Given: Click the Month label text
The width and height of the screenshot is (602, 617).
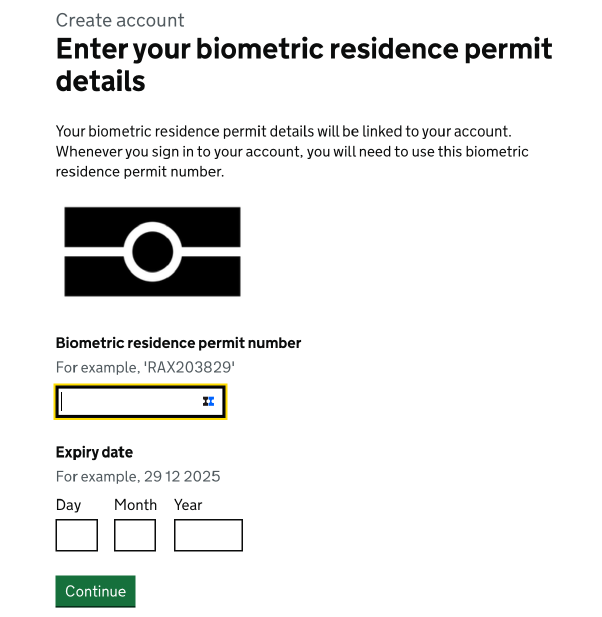Looking at the screenshot, I should [x=135, y=505].
